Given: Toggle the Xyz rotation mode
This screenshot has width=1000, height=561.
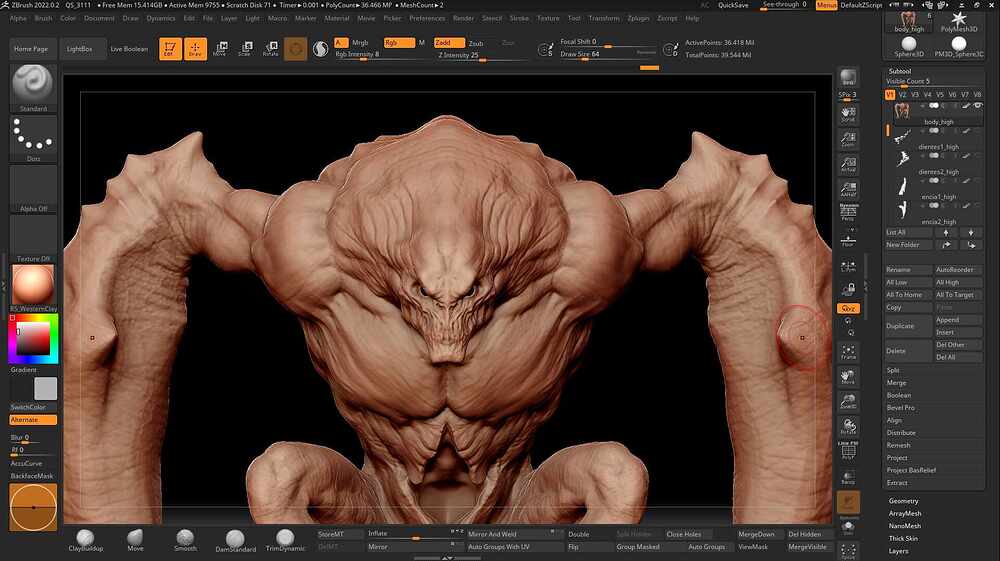Looking at the screenshot, I should tap(848, 309).
